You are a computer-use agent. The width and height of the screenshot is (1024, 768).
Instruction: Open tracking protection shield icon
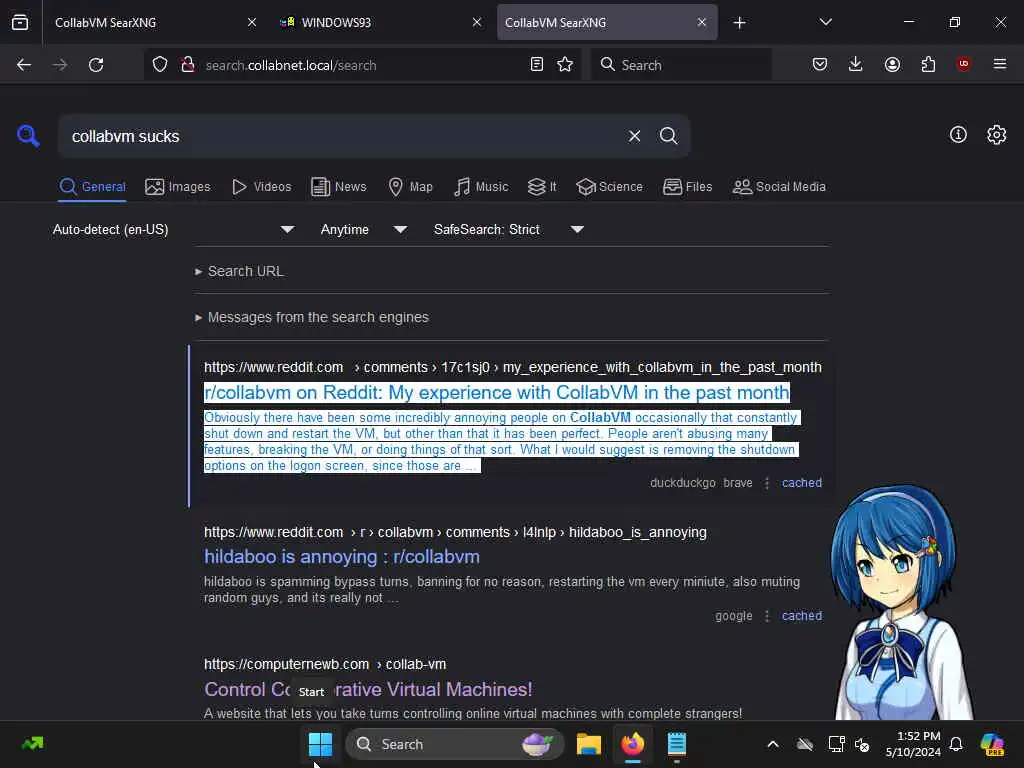pyautogui.click(x=160, y=65)
